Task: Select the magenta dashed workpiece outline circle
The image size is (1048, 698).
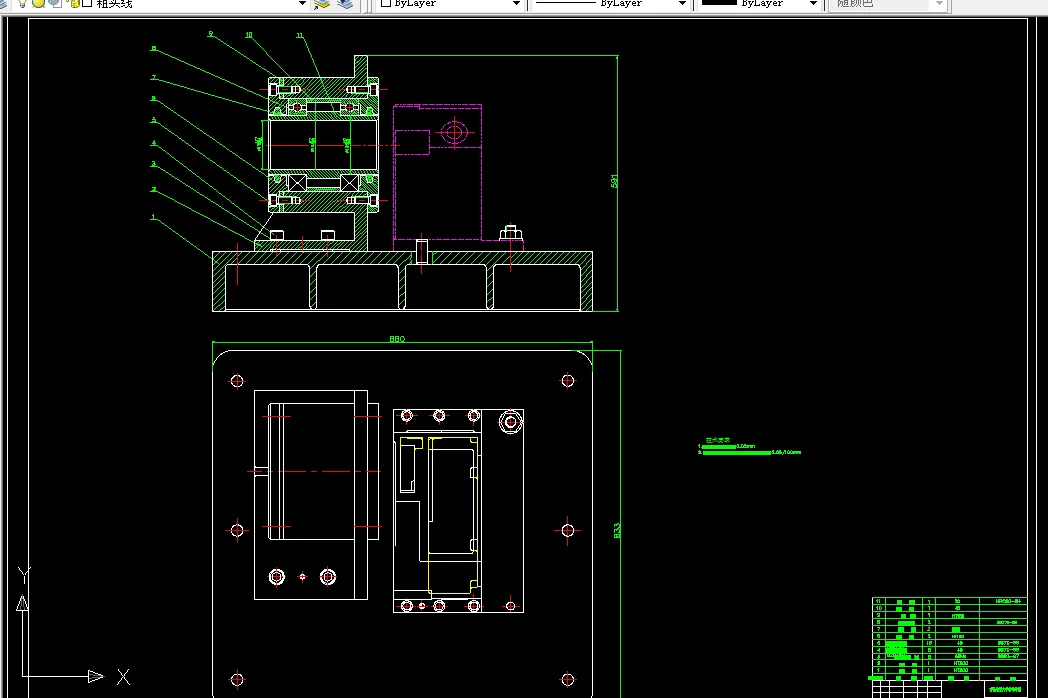Action: coord(454,132)
